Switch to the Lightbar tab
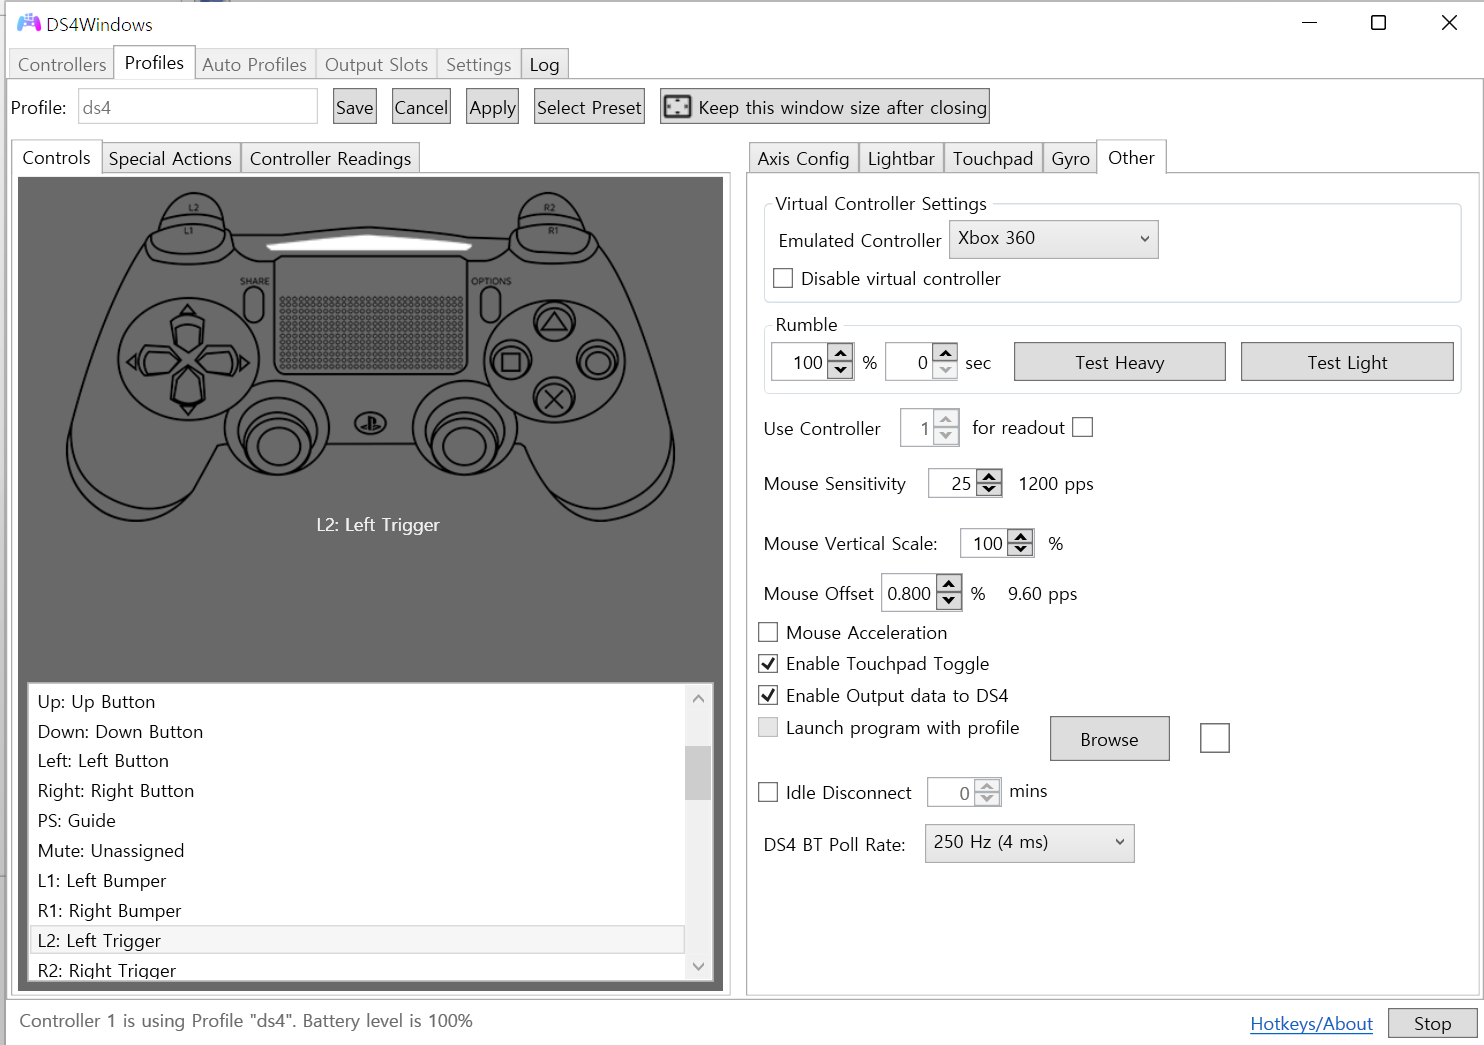This screenshot has width=1484, height=1045. pos(901,158)
